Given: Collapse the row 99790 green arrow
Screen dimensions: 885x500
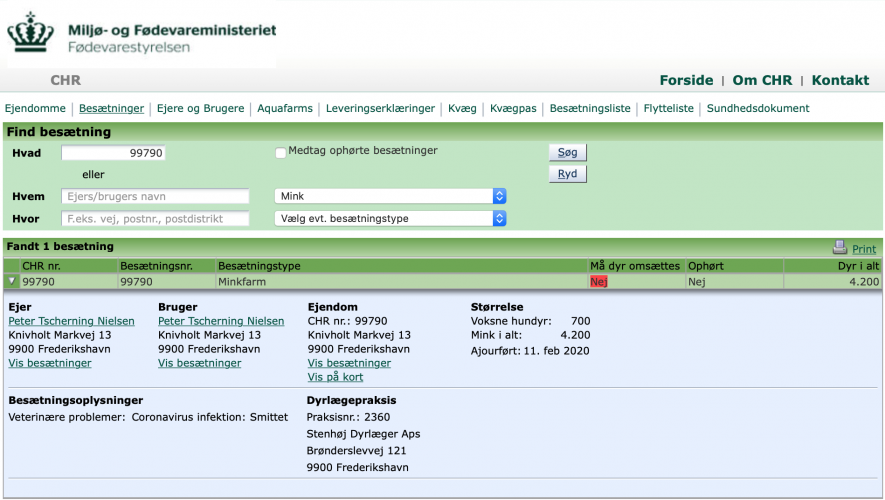Looking at the screenshot, I should [x=11, y=282].
